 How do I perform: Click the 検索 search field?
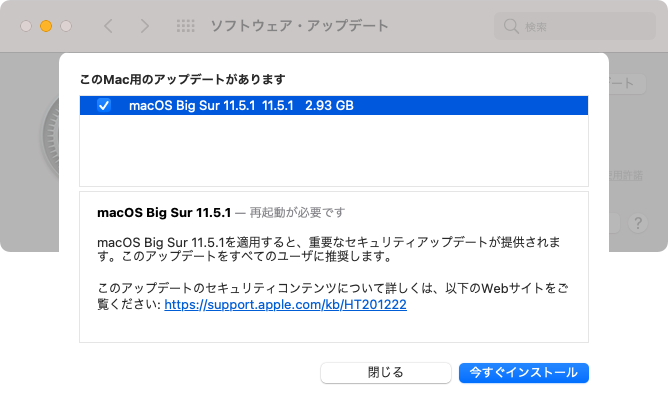[575, 26]
